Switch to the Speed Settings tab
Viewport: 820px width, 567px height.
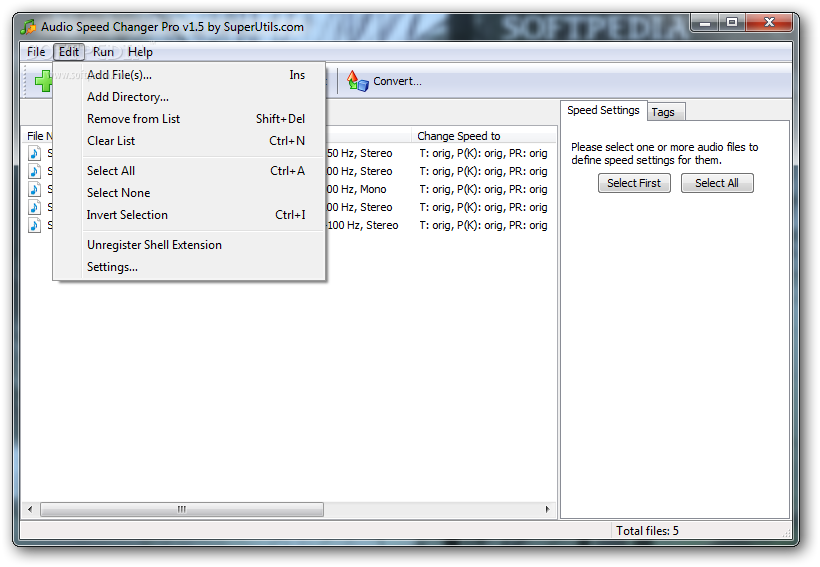pos(603,110)
